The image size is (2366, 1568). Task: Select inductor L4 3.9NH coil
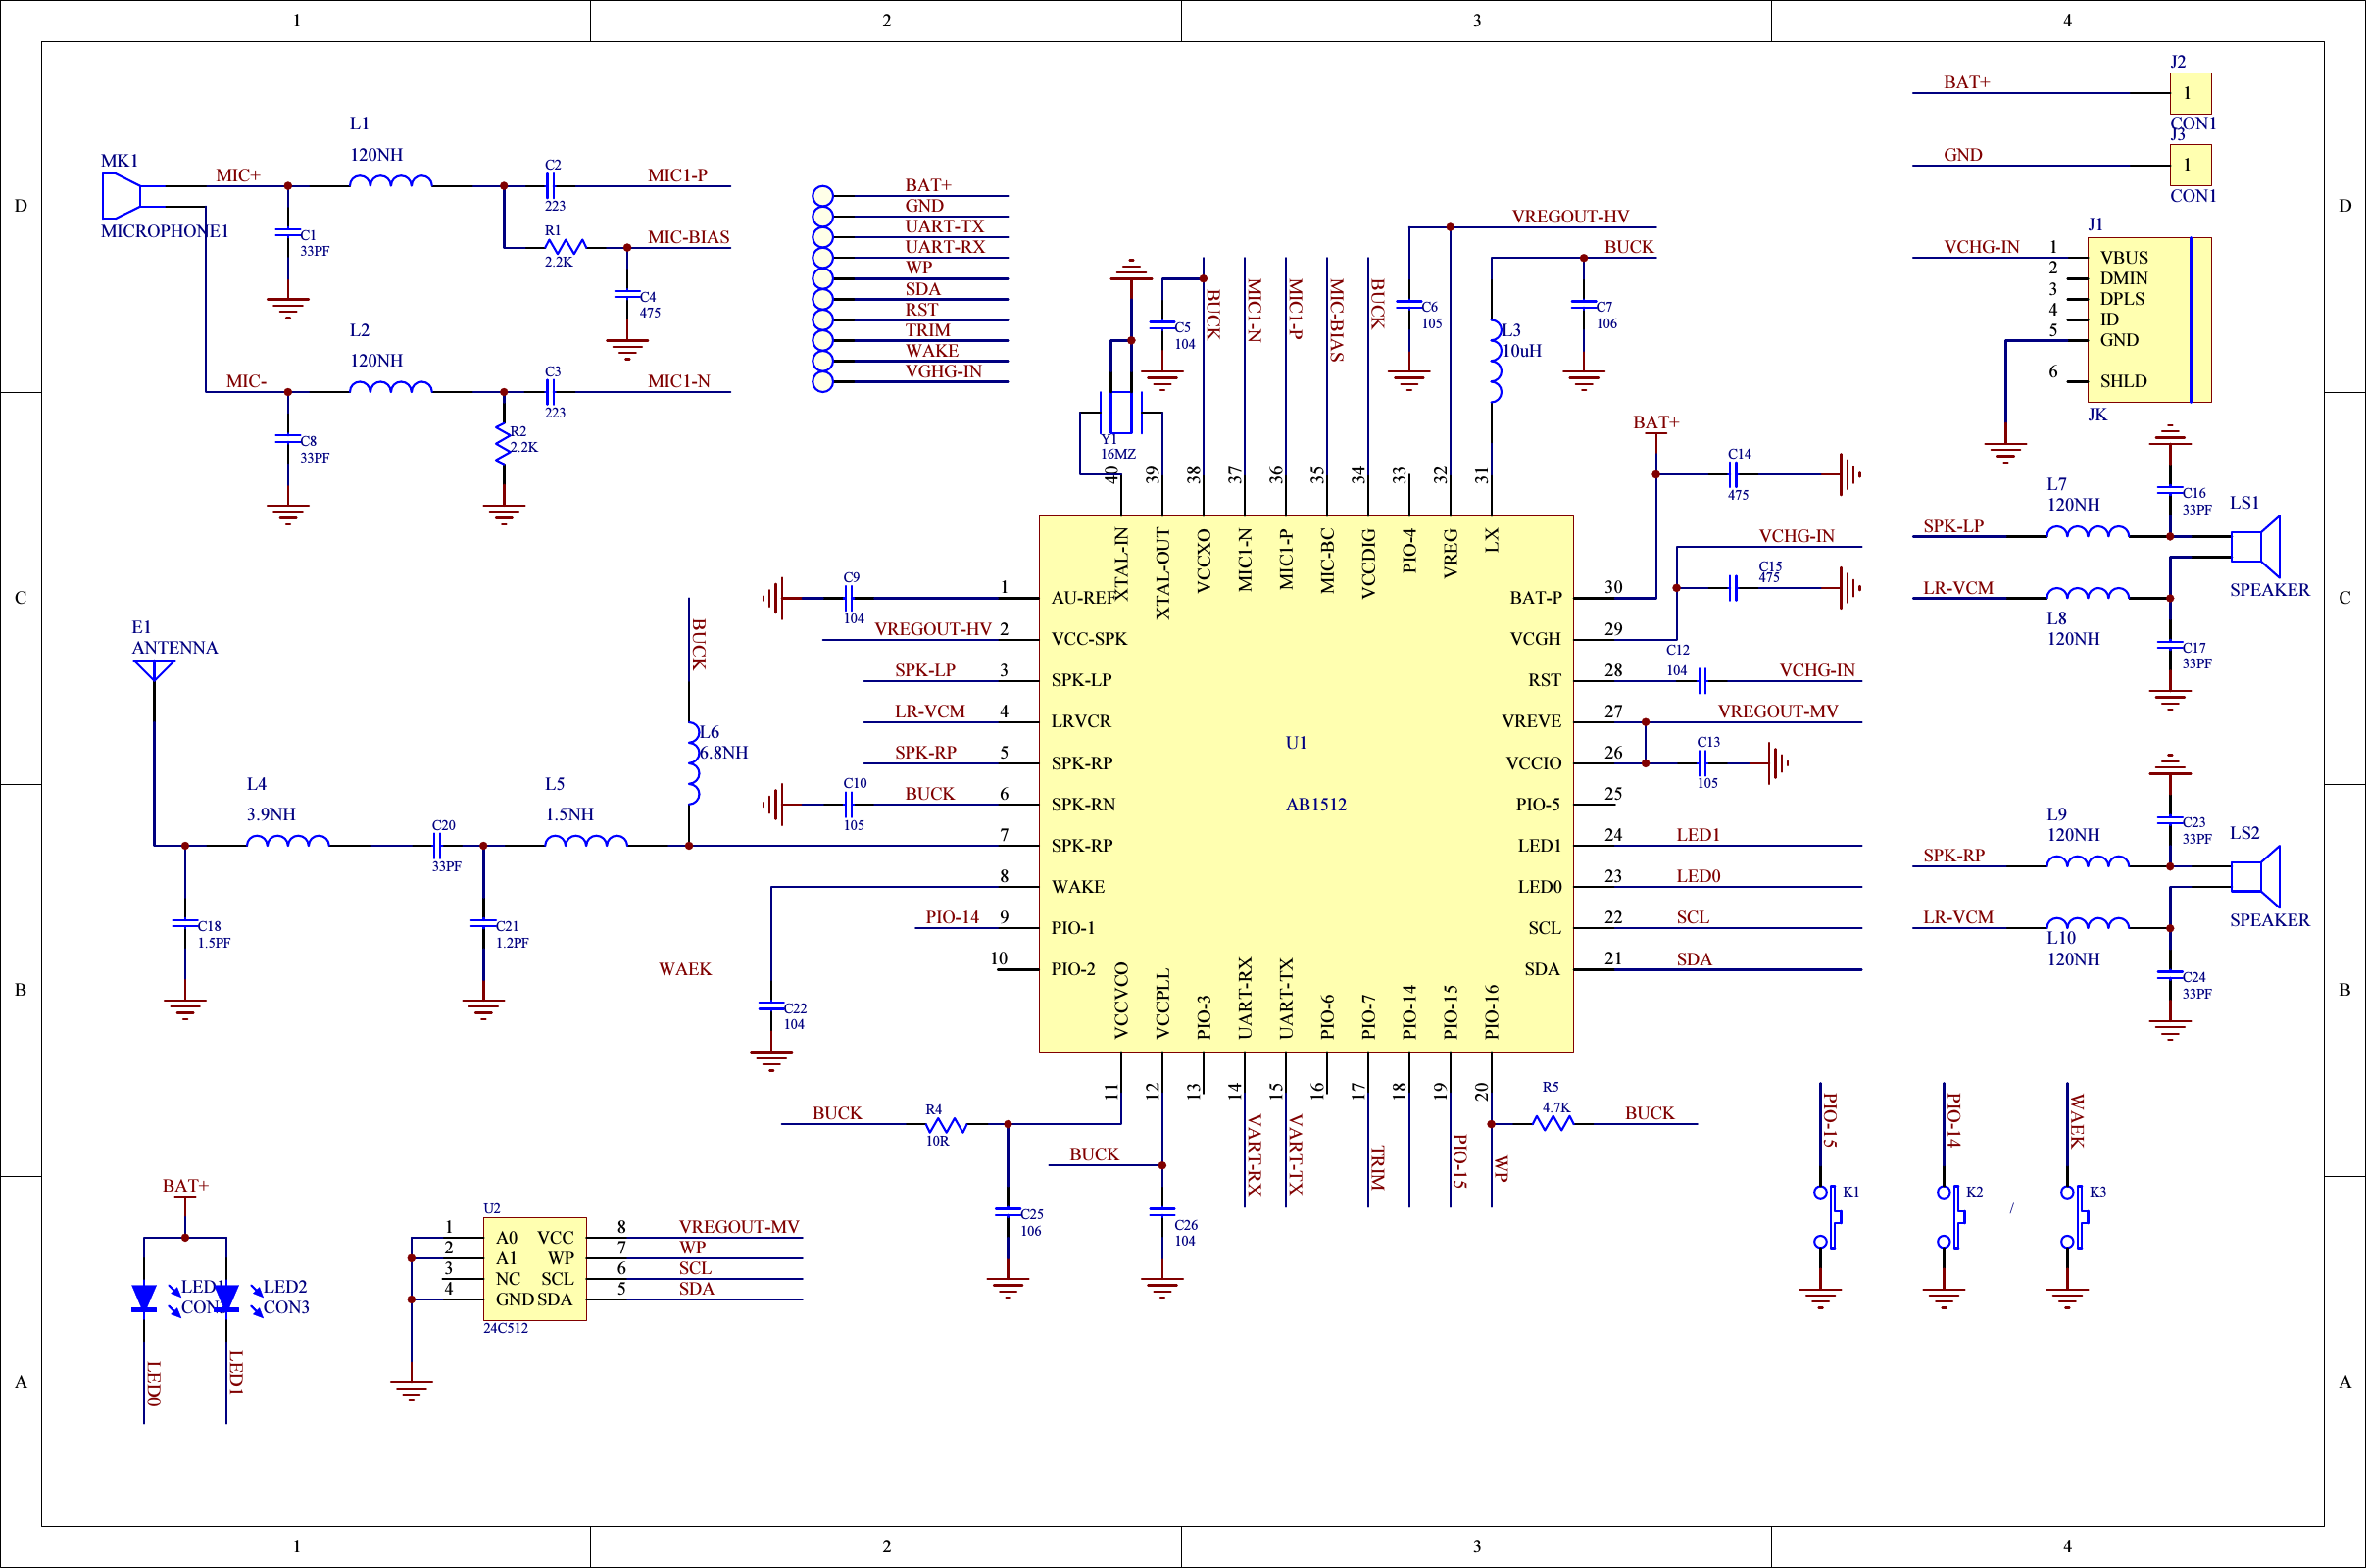pos(288,841)
